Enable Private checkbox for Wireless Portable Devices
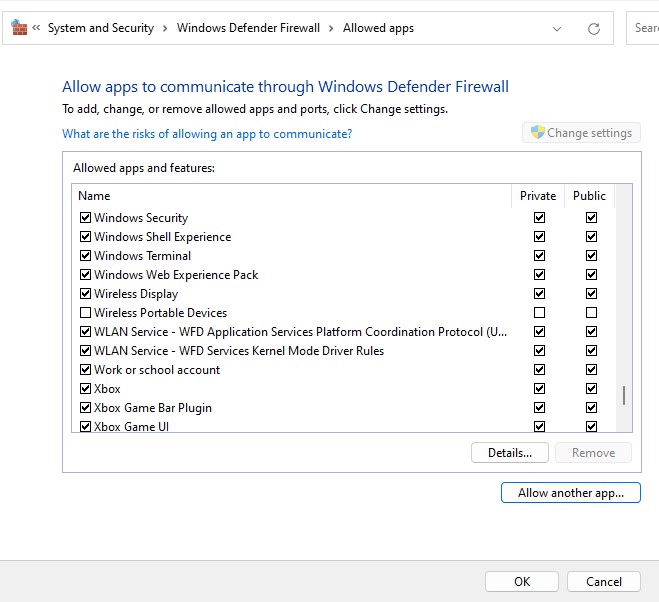The image size is (659, 602). (x=540, y=312)
